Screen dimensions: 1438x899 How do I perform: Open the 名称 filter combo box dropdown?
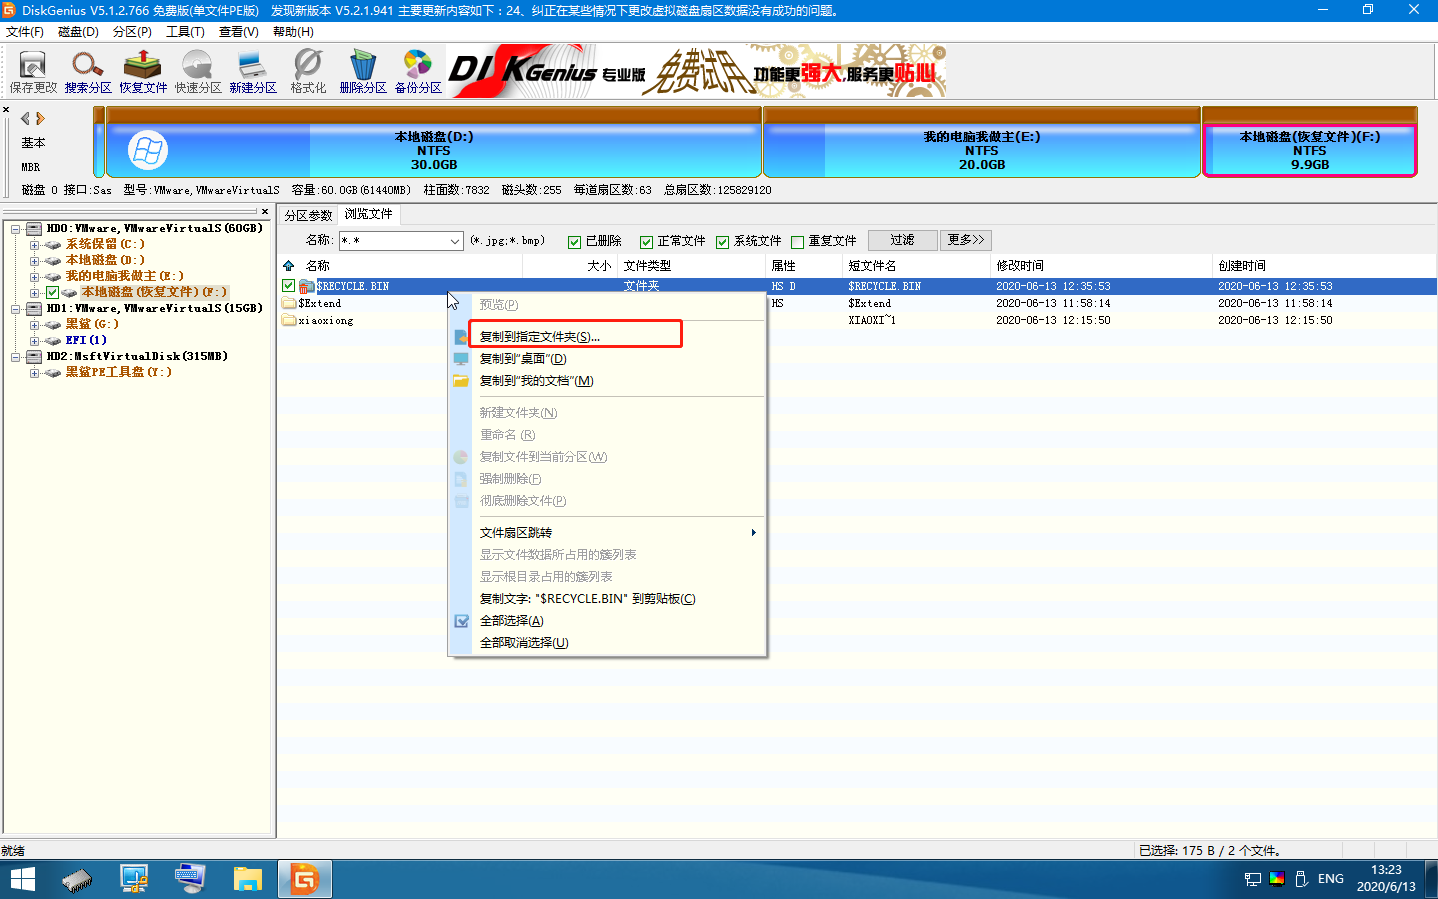(x=455, y=241)
